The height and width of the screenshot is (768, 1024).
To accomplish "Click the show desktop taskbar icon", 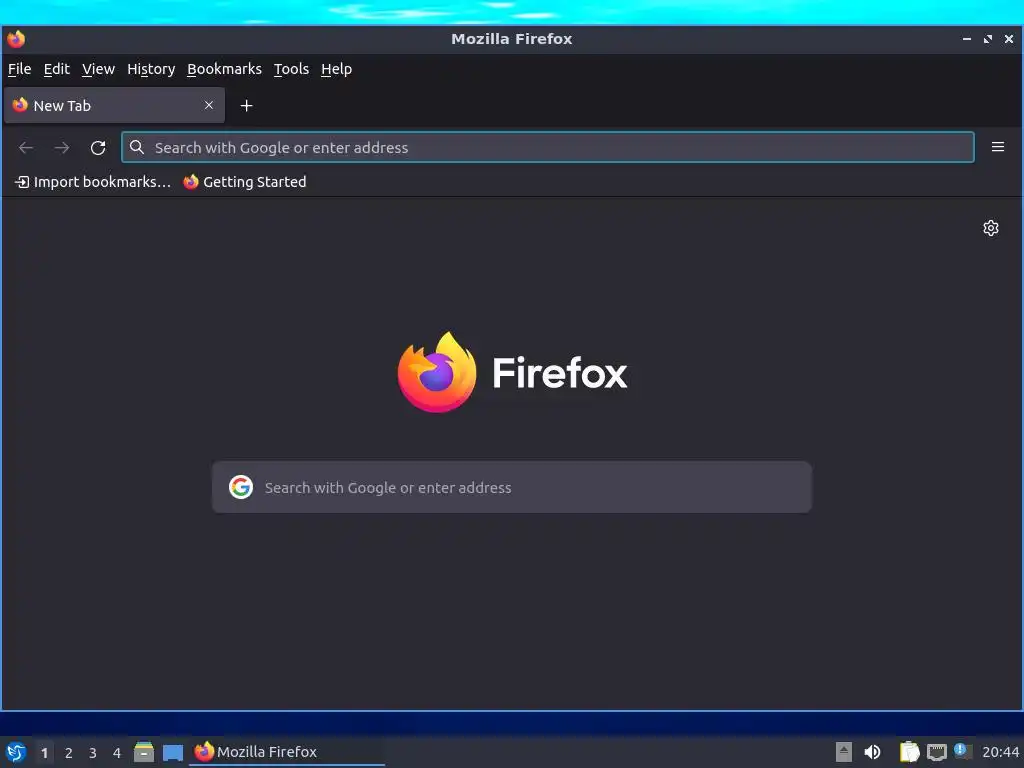I will click(x=173, y=752).
